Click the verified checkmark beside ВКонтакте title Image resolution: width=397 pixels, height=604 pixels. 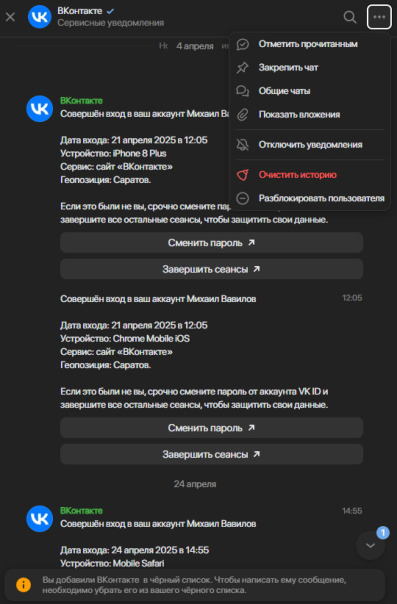[110, 11]
